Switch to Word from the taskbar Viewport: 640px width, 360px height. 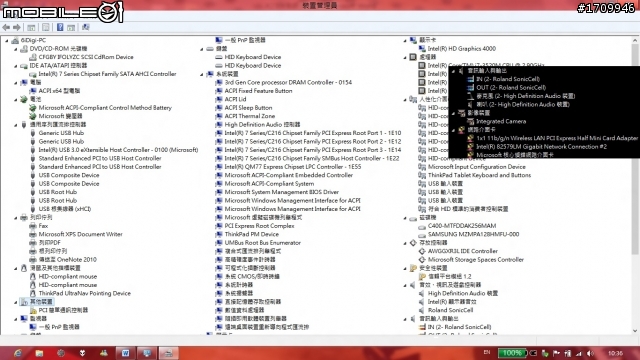click(125, 353)
